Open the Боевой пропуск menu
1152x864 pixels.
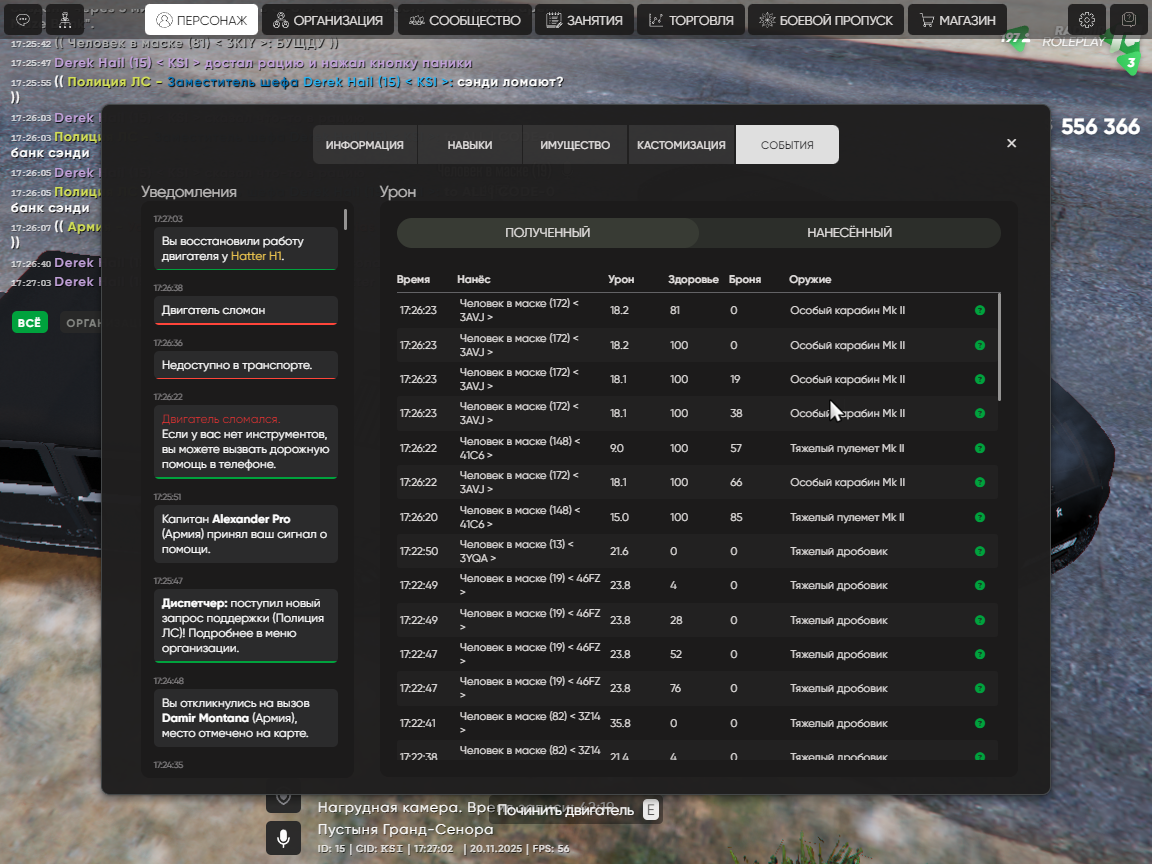click(826, 20)
